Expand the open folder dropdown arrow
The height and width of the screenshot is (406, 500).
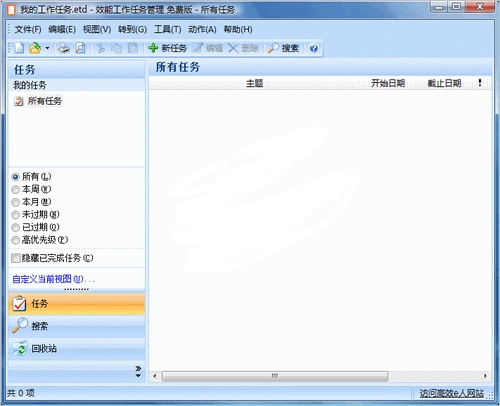[47, 48]
